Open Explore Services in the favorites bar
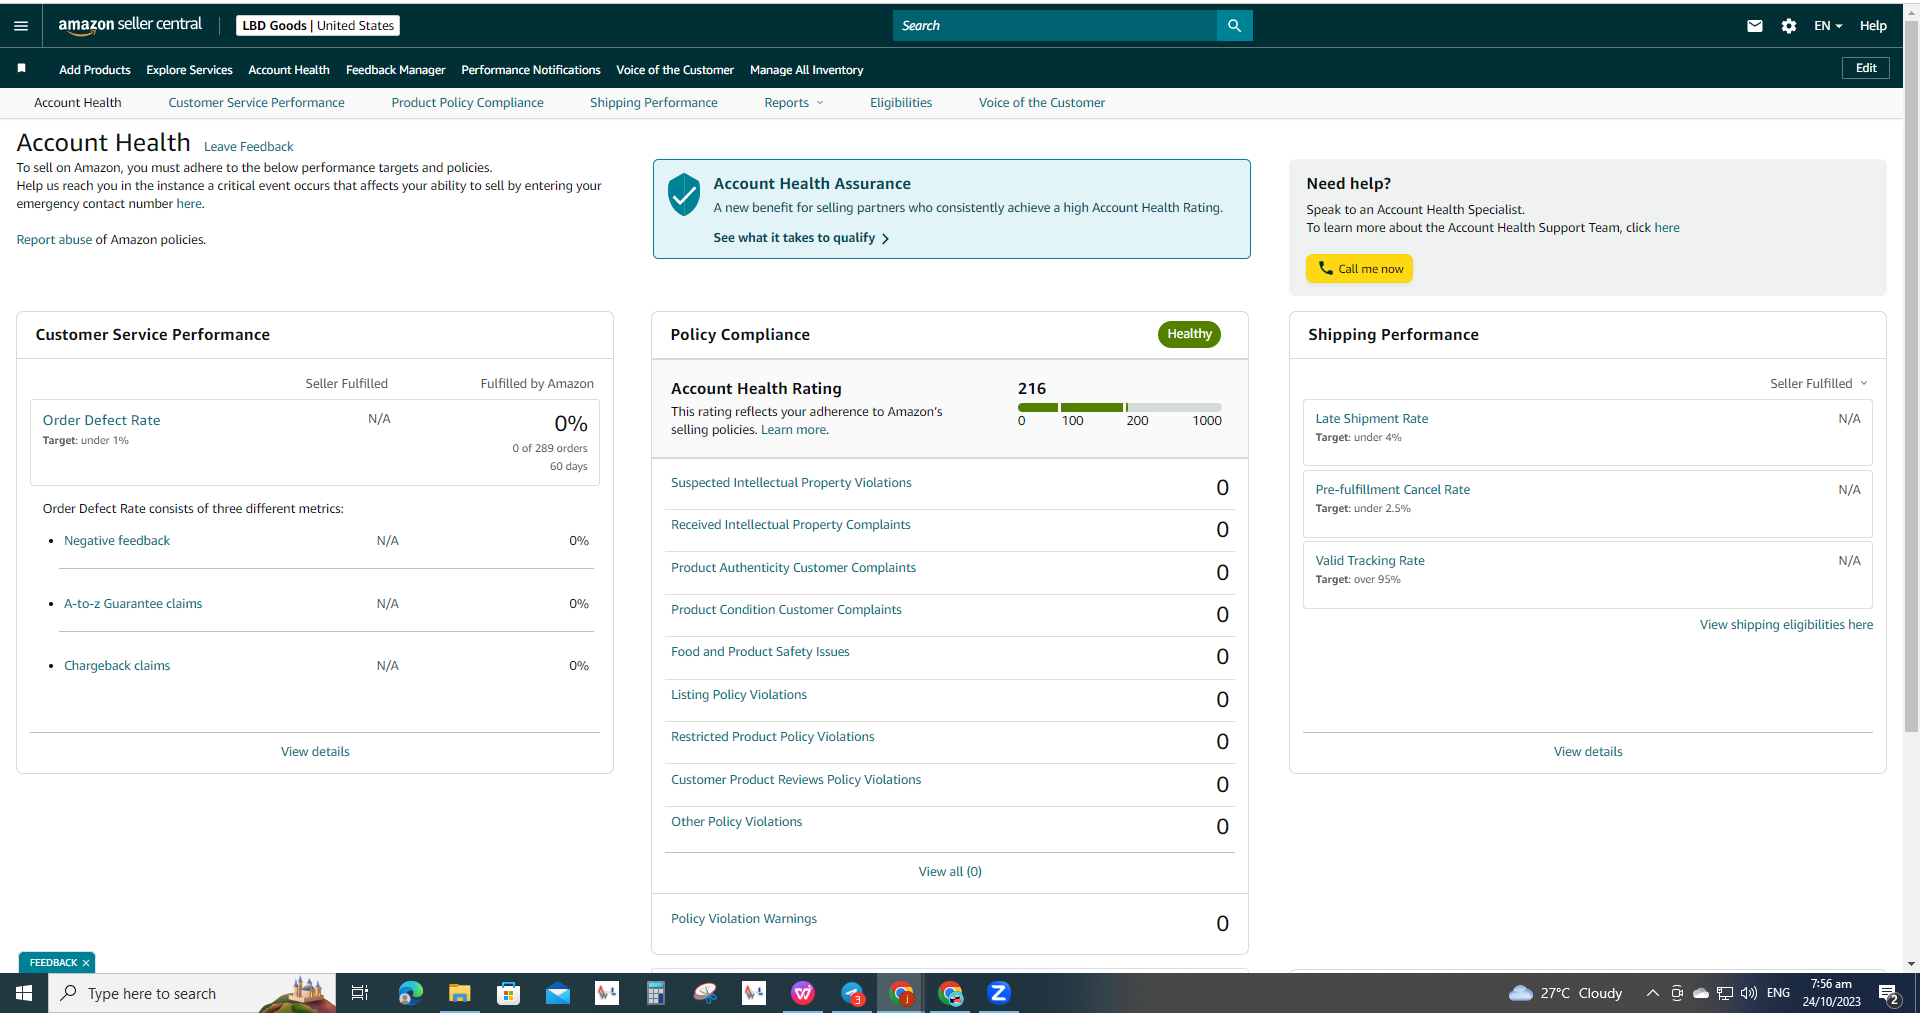The height and width of the screenshot is (1013, 1920). click(x=189, y=70)
